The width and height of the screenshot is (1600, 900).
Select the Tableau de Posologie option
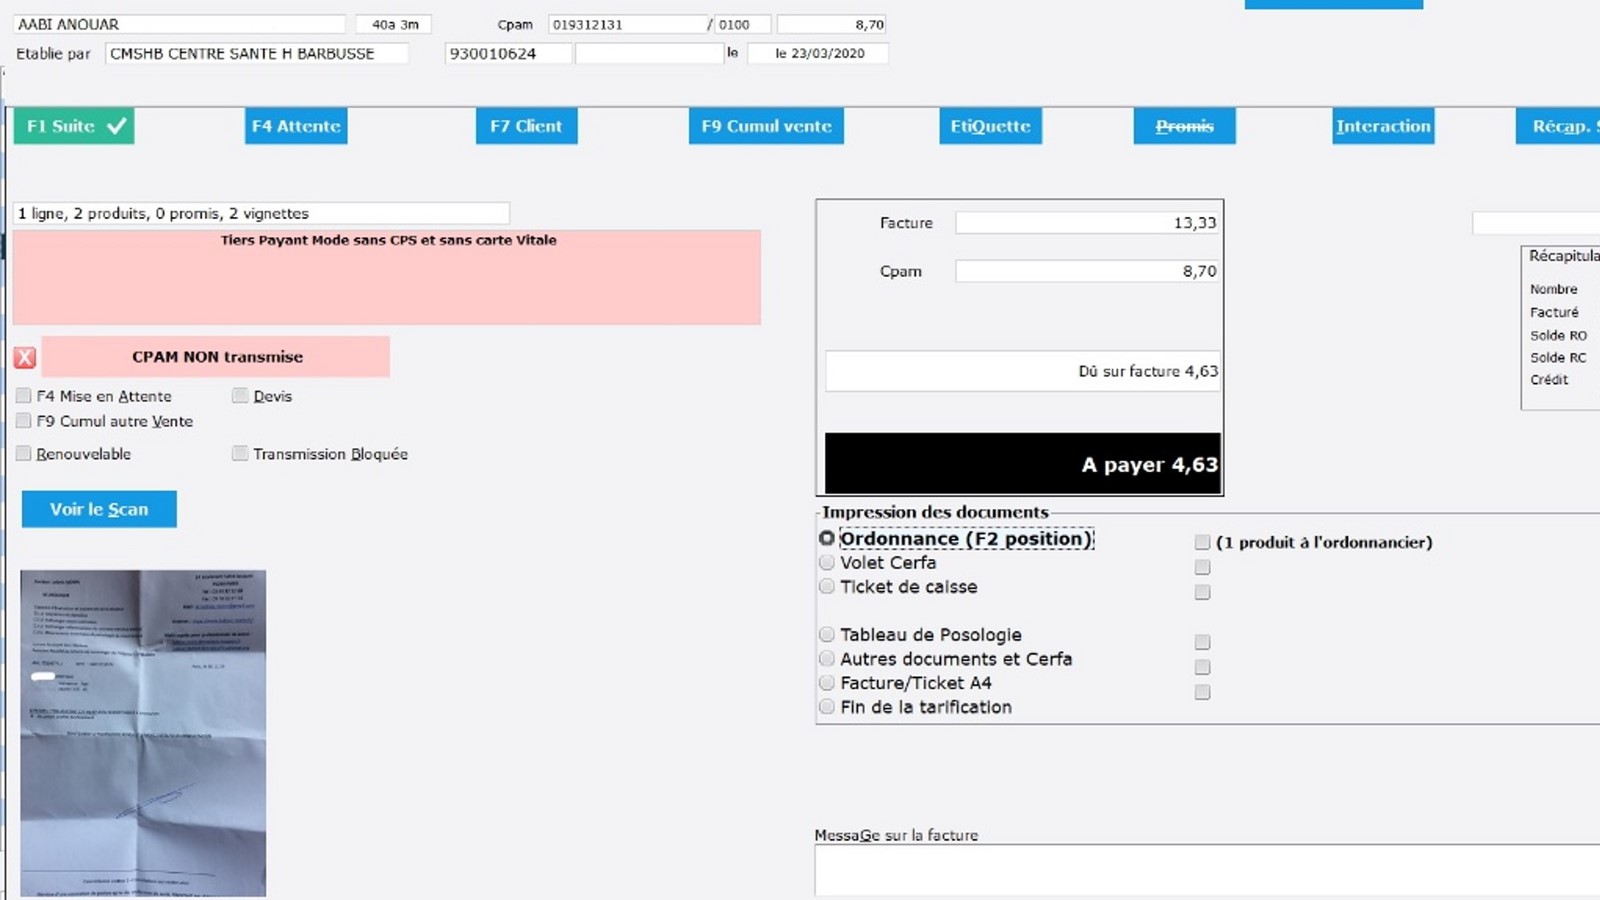click(827, 635)
